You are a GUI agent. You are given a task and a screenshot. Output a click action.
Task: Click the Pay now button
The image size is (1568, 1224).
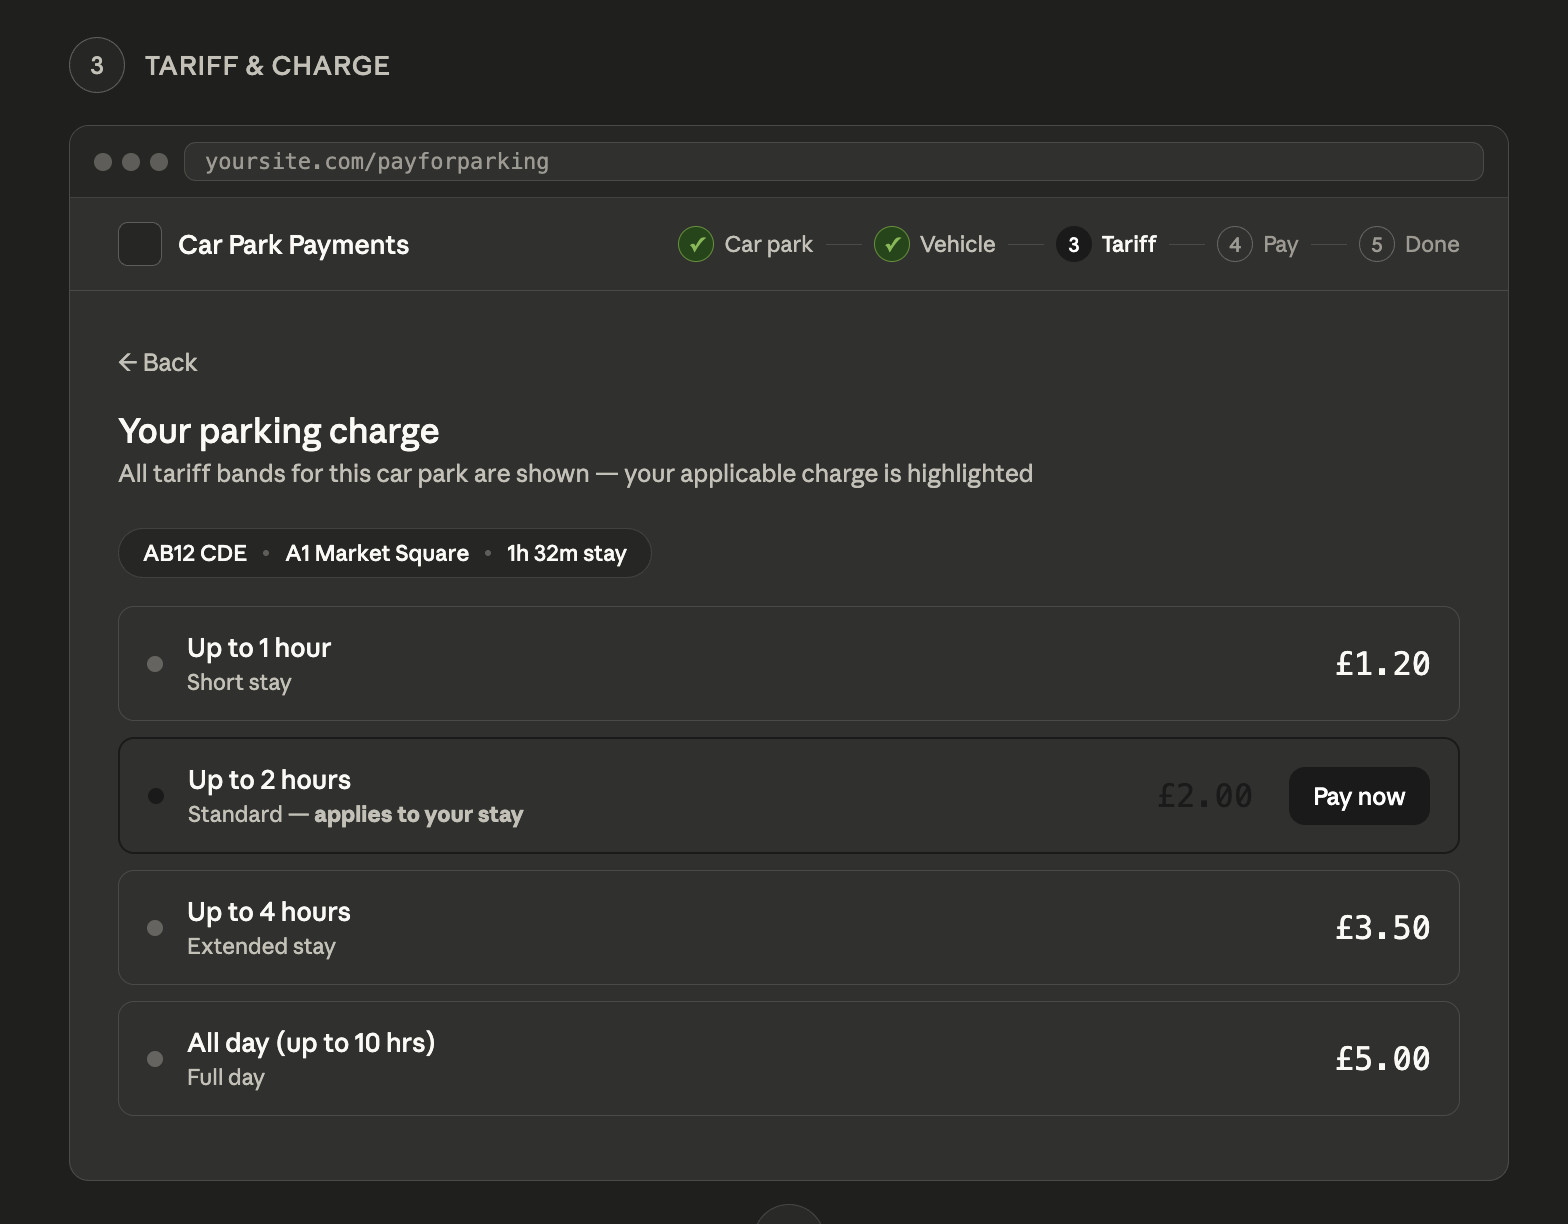tap(1359, 796)
